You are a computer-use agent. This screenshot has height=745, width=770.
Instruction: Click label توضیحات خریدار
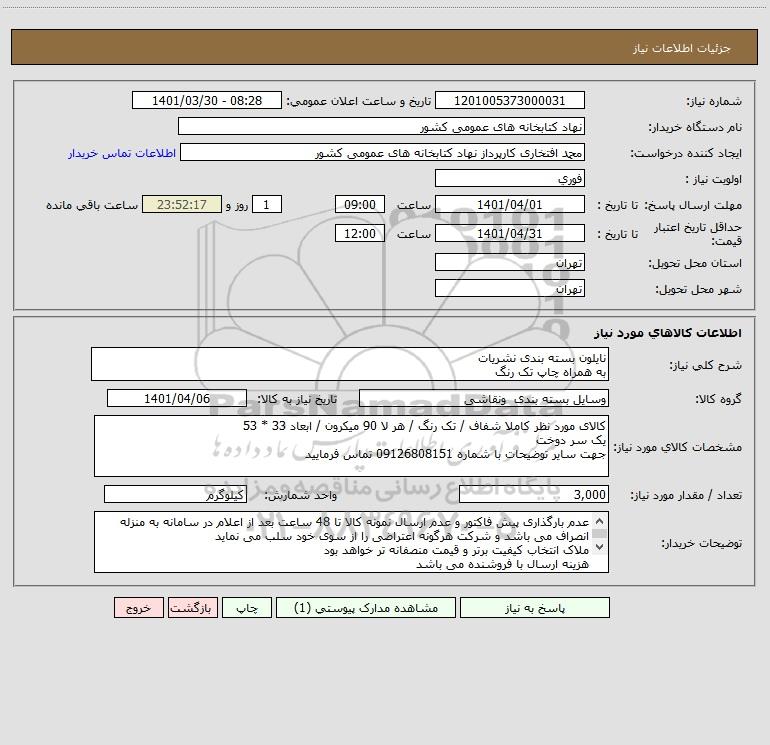tap(702, 543)
